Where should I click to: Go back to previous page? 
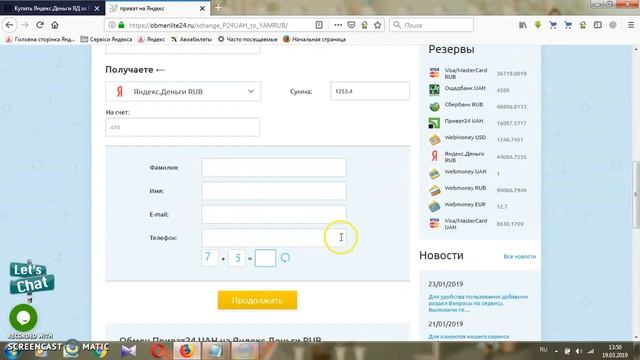pyautogui.click(x=9, y=25)
